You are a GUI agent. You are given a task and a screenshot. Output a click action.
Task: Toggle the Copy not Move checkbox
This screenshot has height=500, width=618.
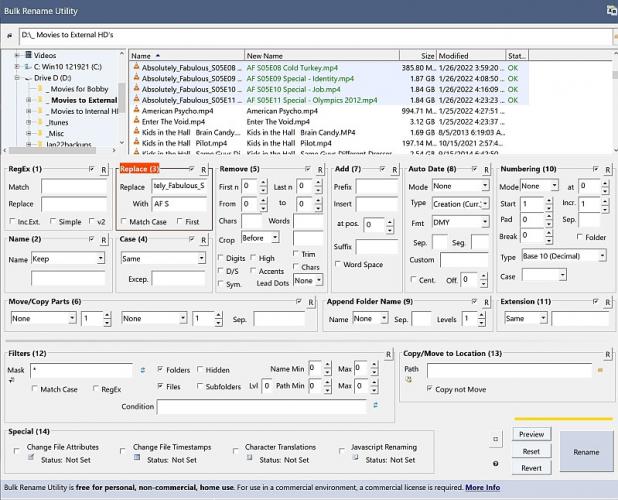tap(430, 388)
